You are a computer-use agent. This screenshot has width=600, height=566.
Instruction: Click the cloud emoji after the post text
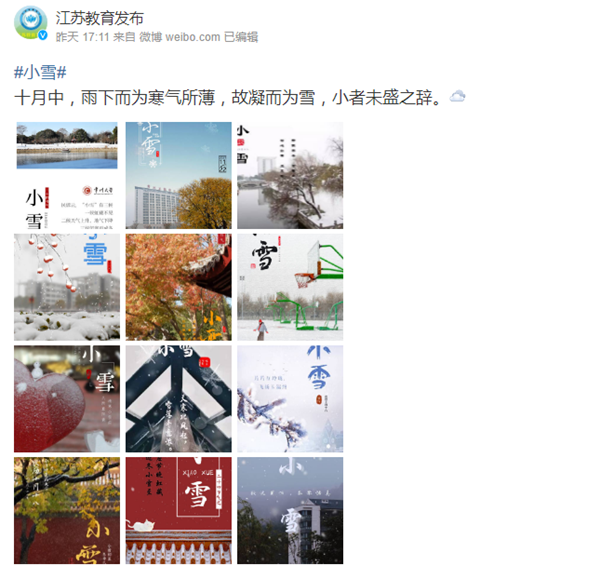[457, 96]
